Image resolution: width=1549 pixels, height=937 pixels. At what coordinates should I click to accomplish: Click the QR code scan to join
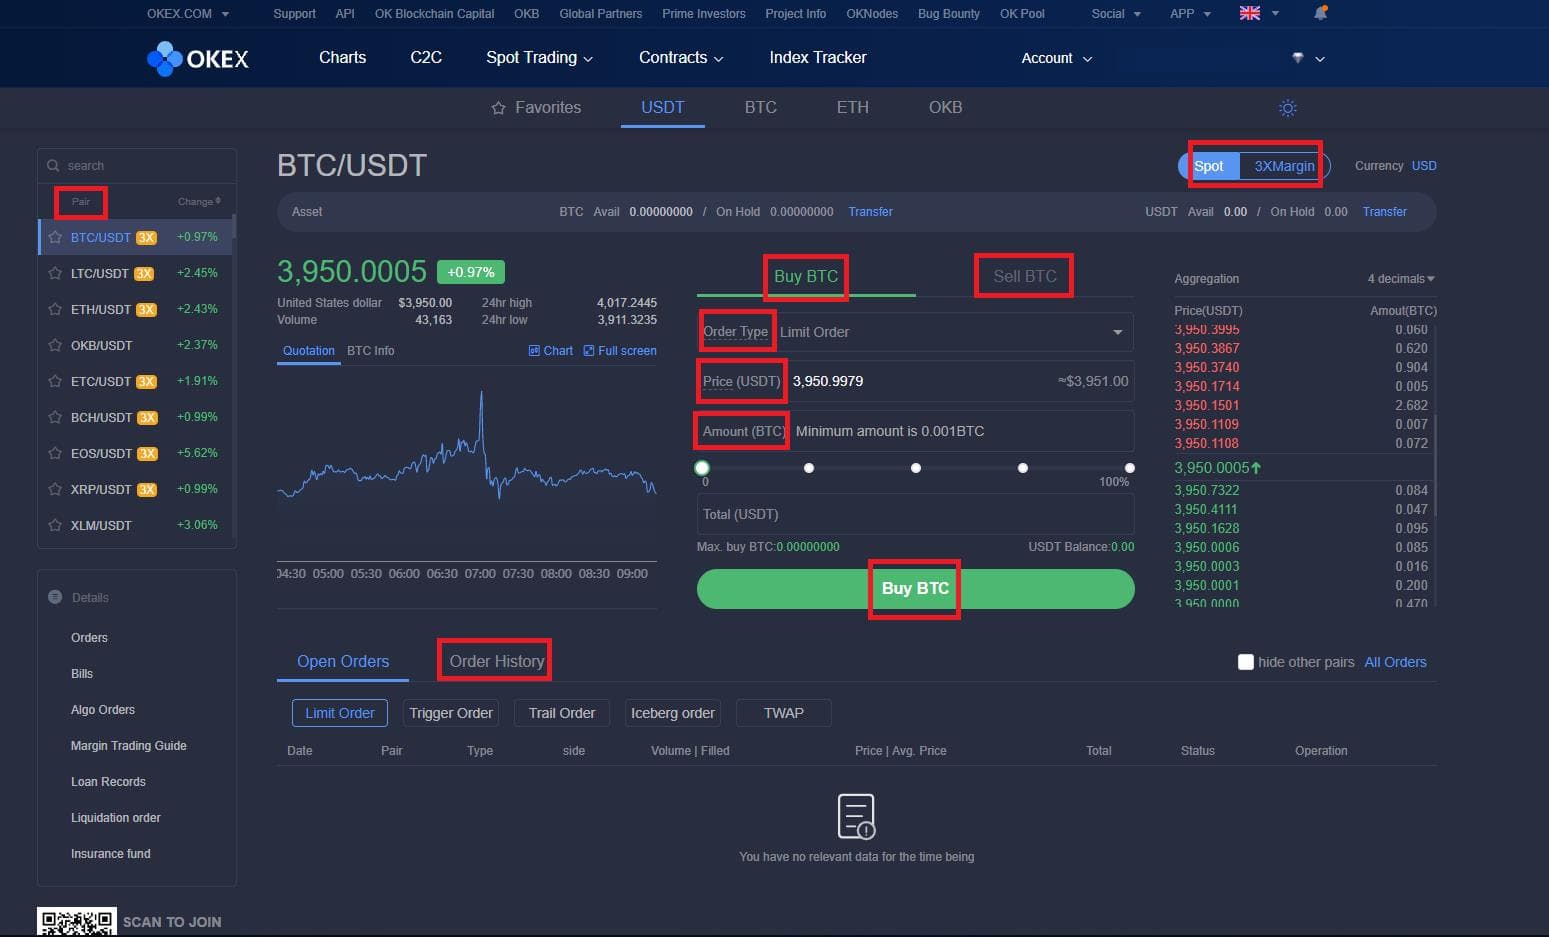pyautogui.click(x=76, y=922)
